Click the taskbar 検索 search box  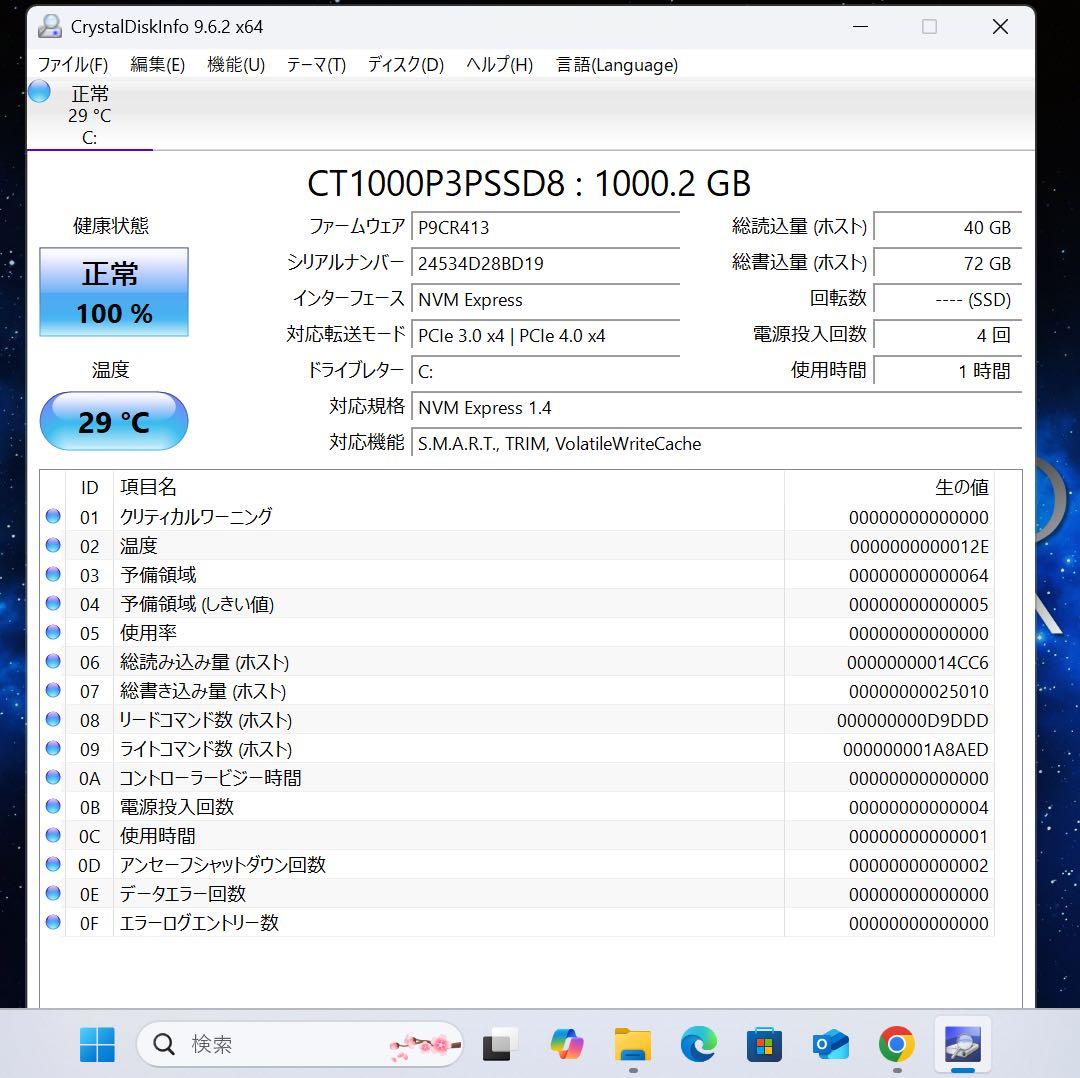(x=300, y=1044)
